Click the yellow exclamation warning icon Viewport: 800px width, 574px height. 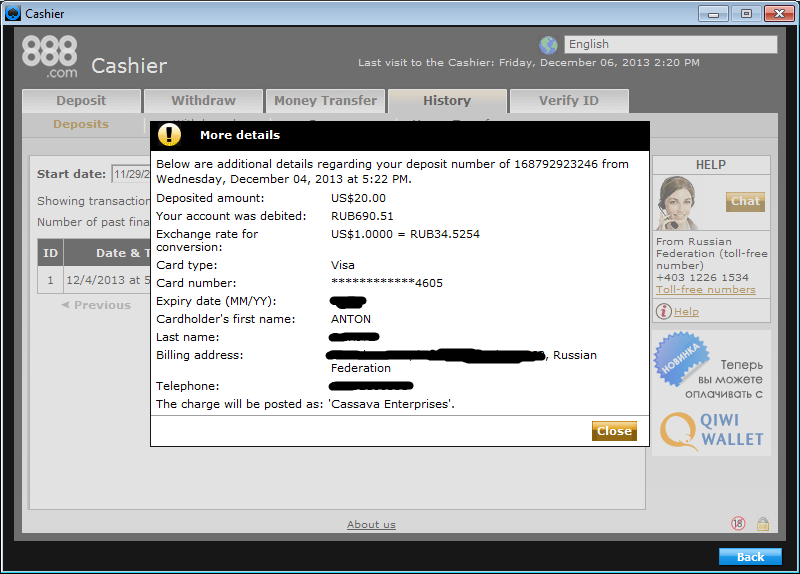(x=170, y=135)
